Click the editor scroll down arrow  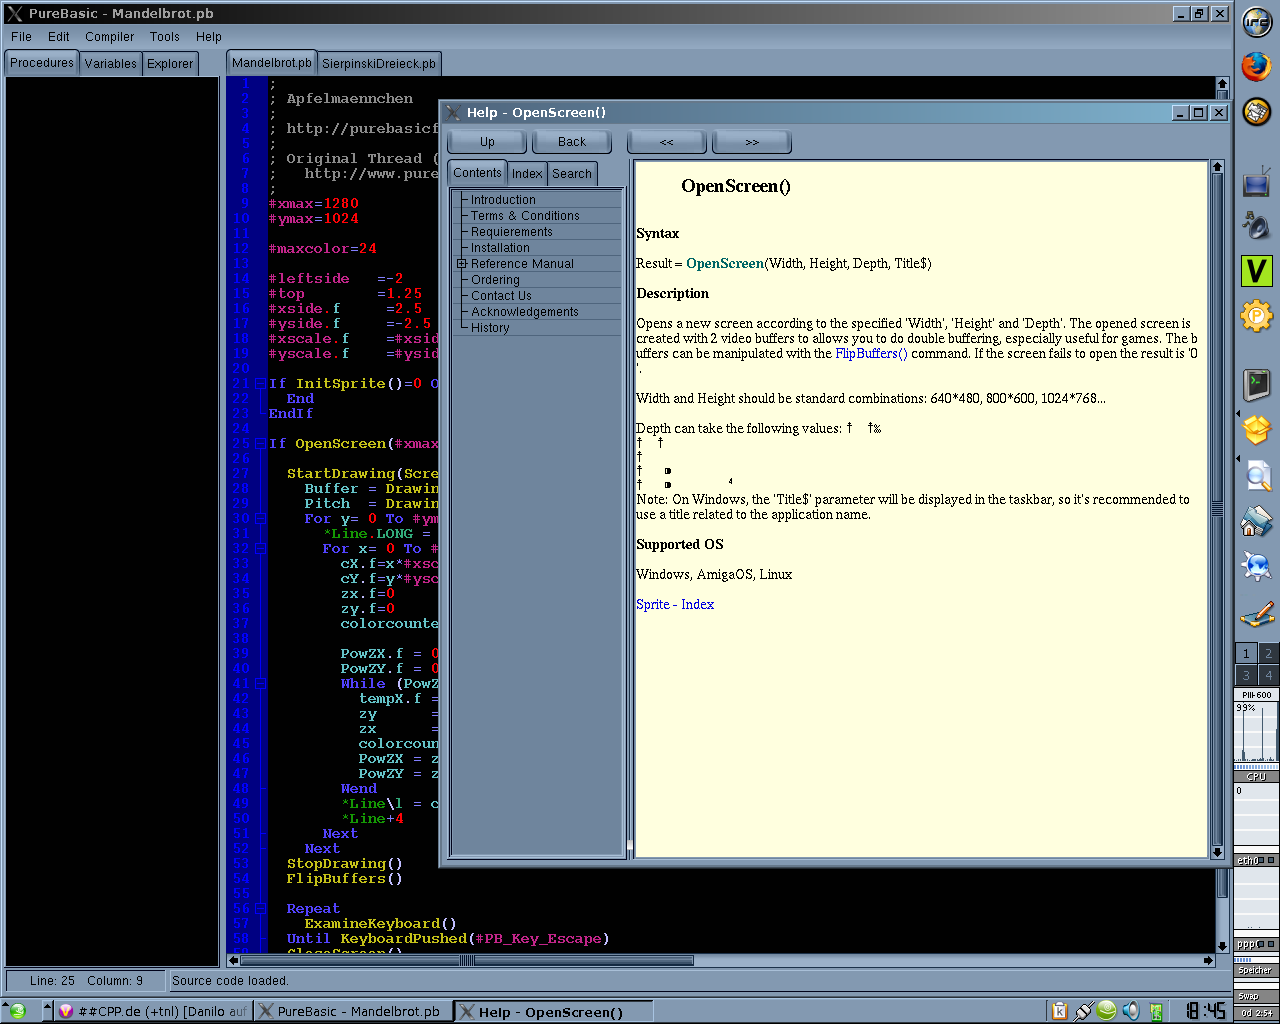1222,946
